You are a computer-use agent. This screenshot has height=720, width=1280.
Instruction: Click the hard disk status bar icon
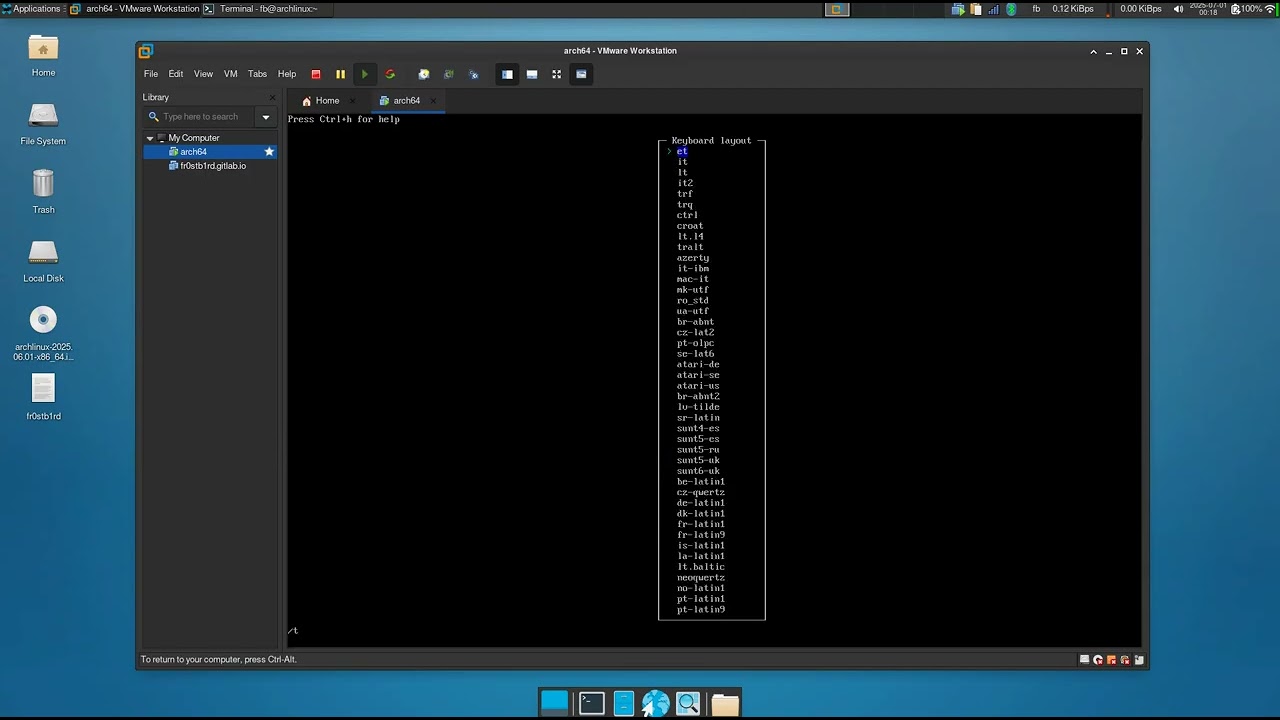pyautogui.click(x=1085, y=660)
